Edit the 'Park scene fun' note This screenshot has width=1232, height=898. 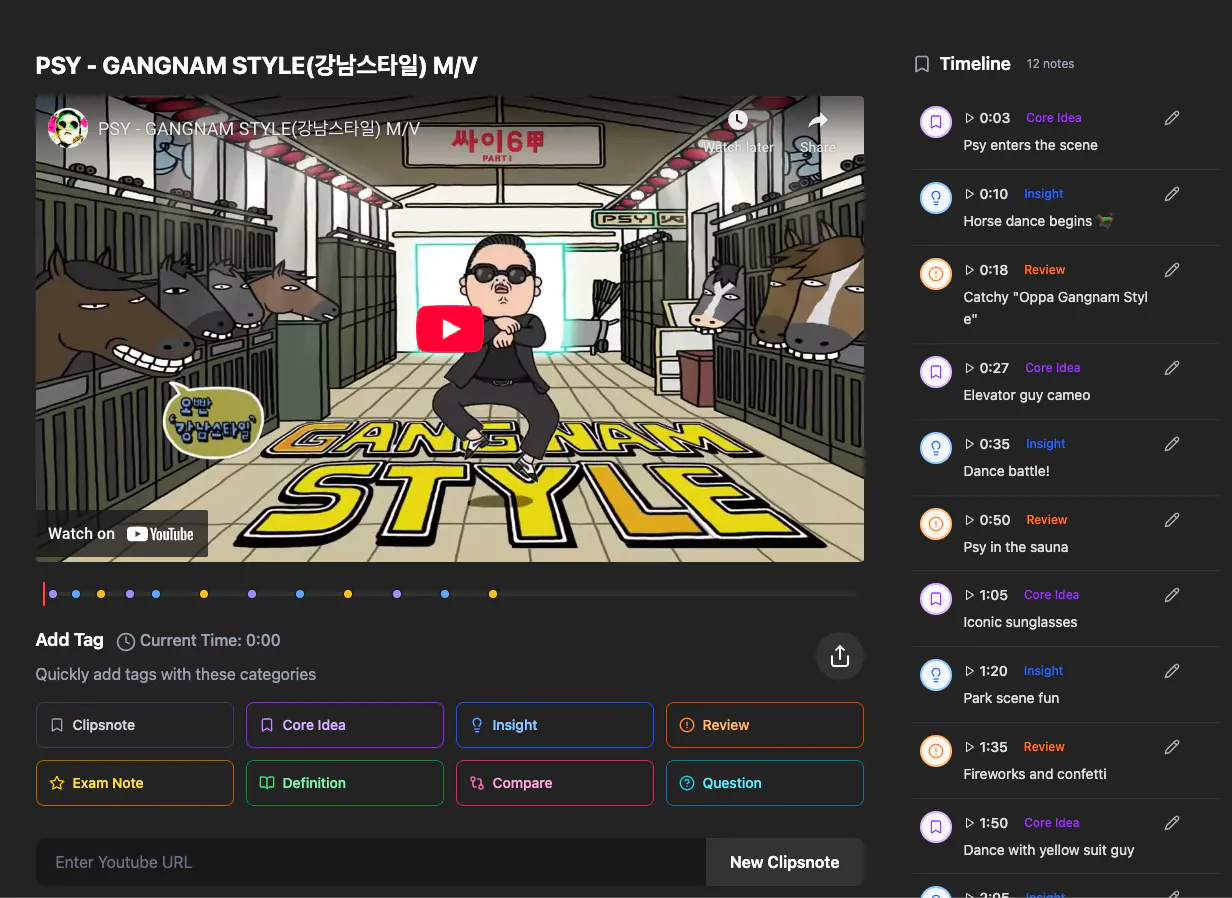[x=1172, y=671]
